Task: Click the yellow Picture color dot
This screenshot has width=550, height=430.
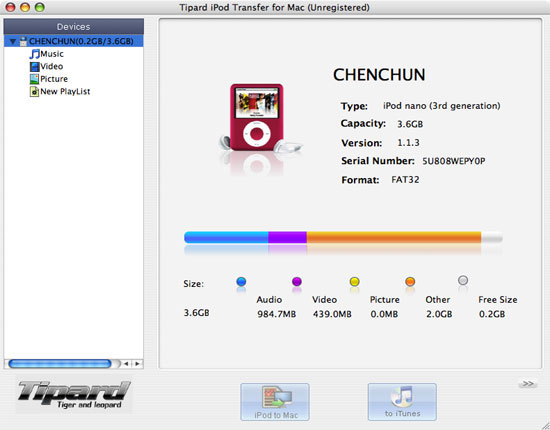Action: pos(355,282)
